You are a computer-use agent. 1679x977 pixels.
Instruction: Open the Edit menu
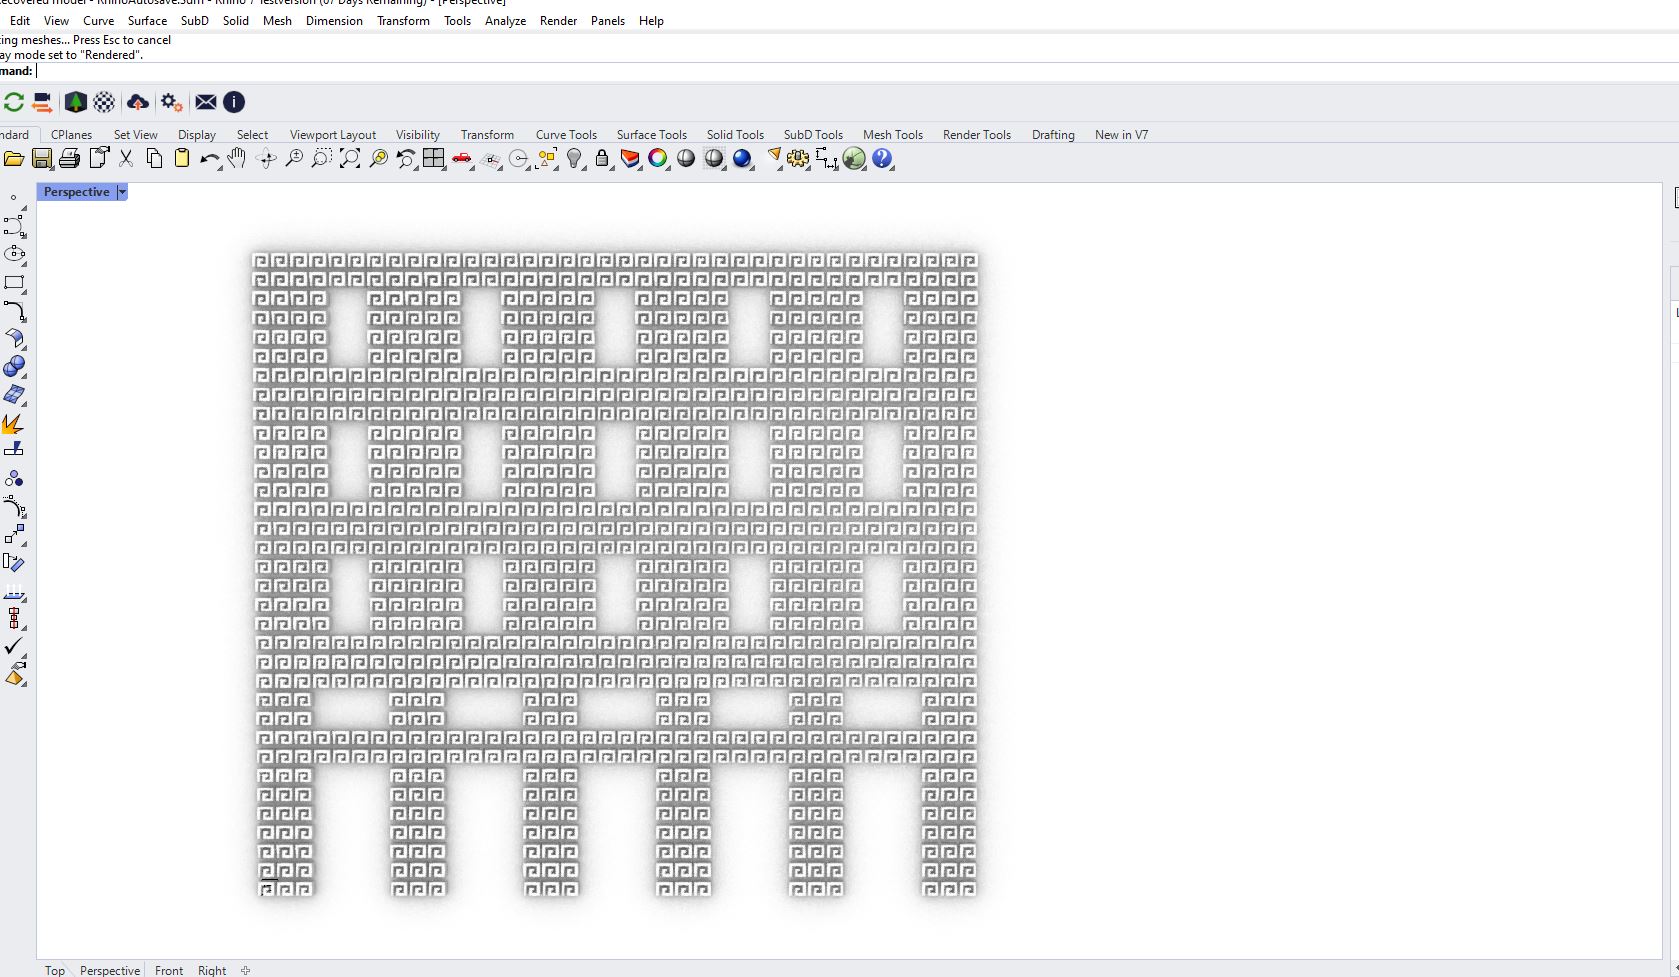click(20, 21)
